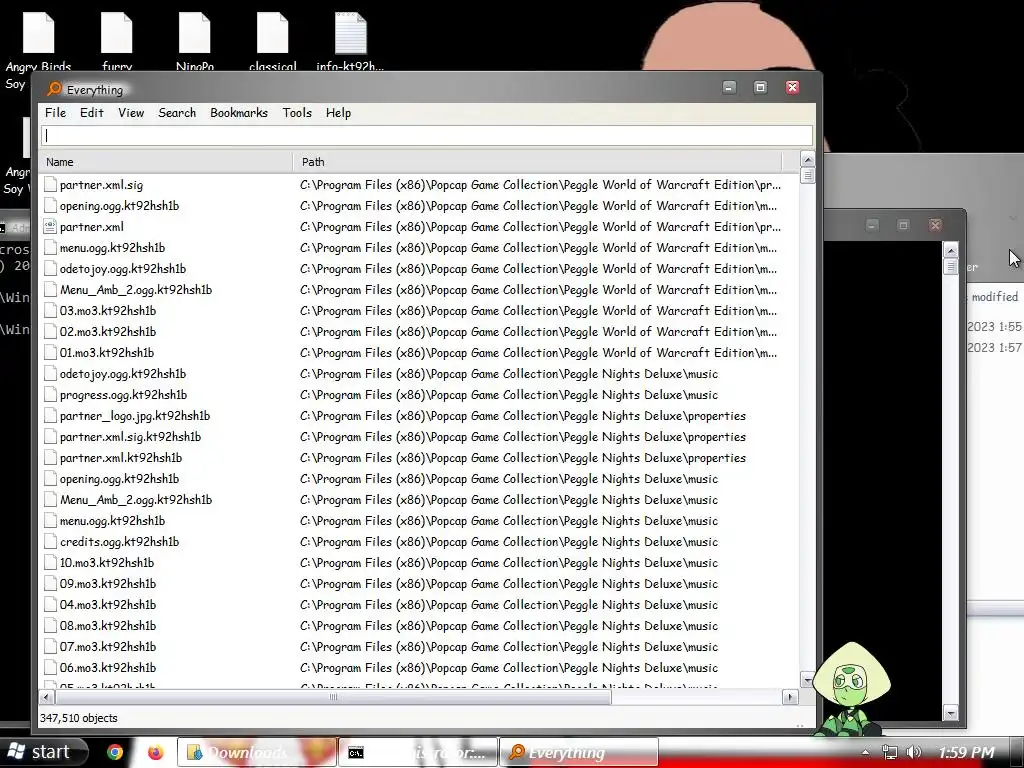
Task: Open the Tools menu
Action: (297, 113)
